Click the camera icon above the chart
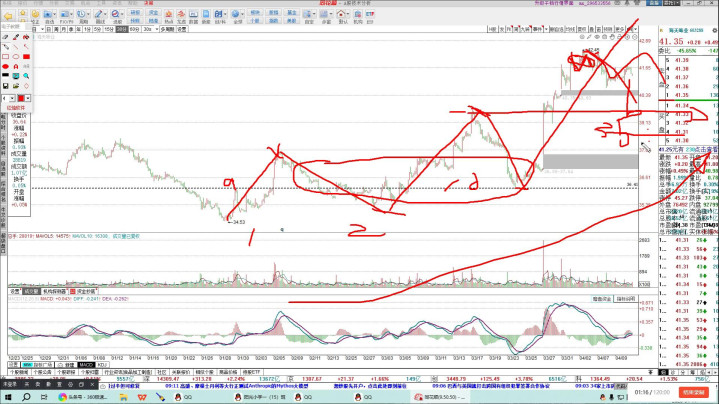This screenshot has height=404, width=719. (x=604, y=37)
